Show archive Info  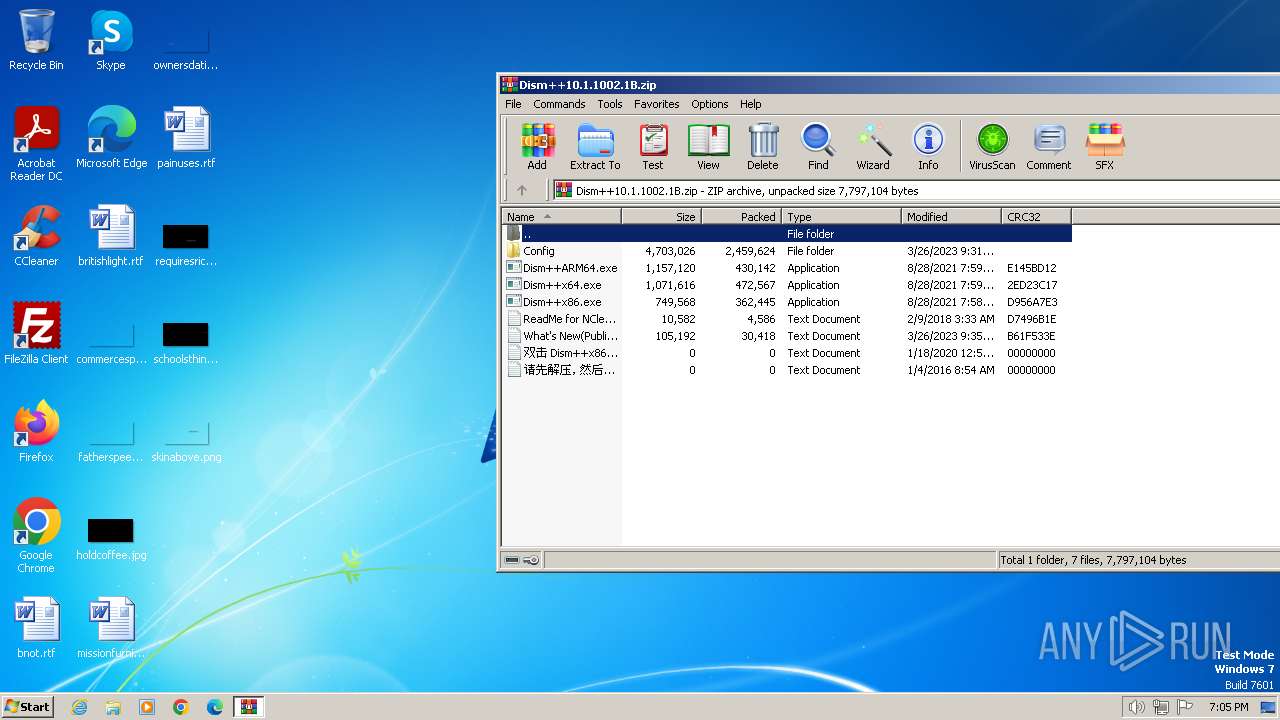928,146
